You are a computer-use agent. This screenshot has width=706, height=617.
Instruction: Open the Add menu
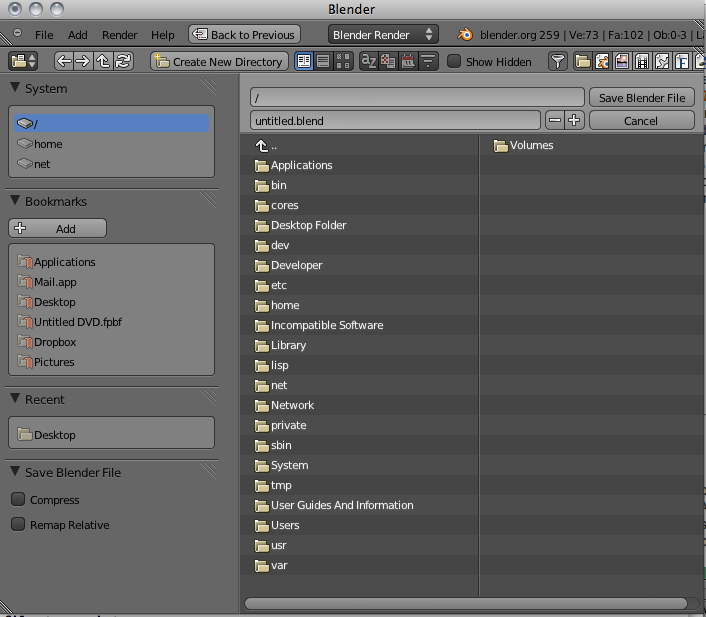click(x=77, y=35)
